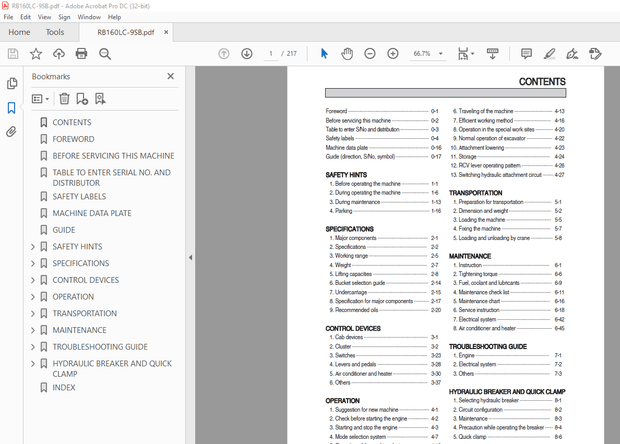Open the fit page options tool
Screen dimensions: 620x444
(x=465, y=54)
